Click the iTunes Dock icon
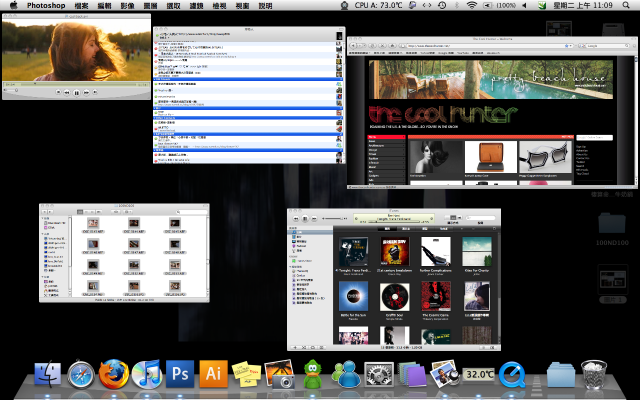The width and height of the screenshot is (640, 400). (146, 374)
